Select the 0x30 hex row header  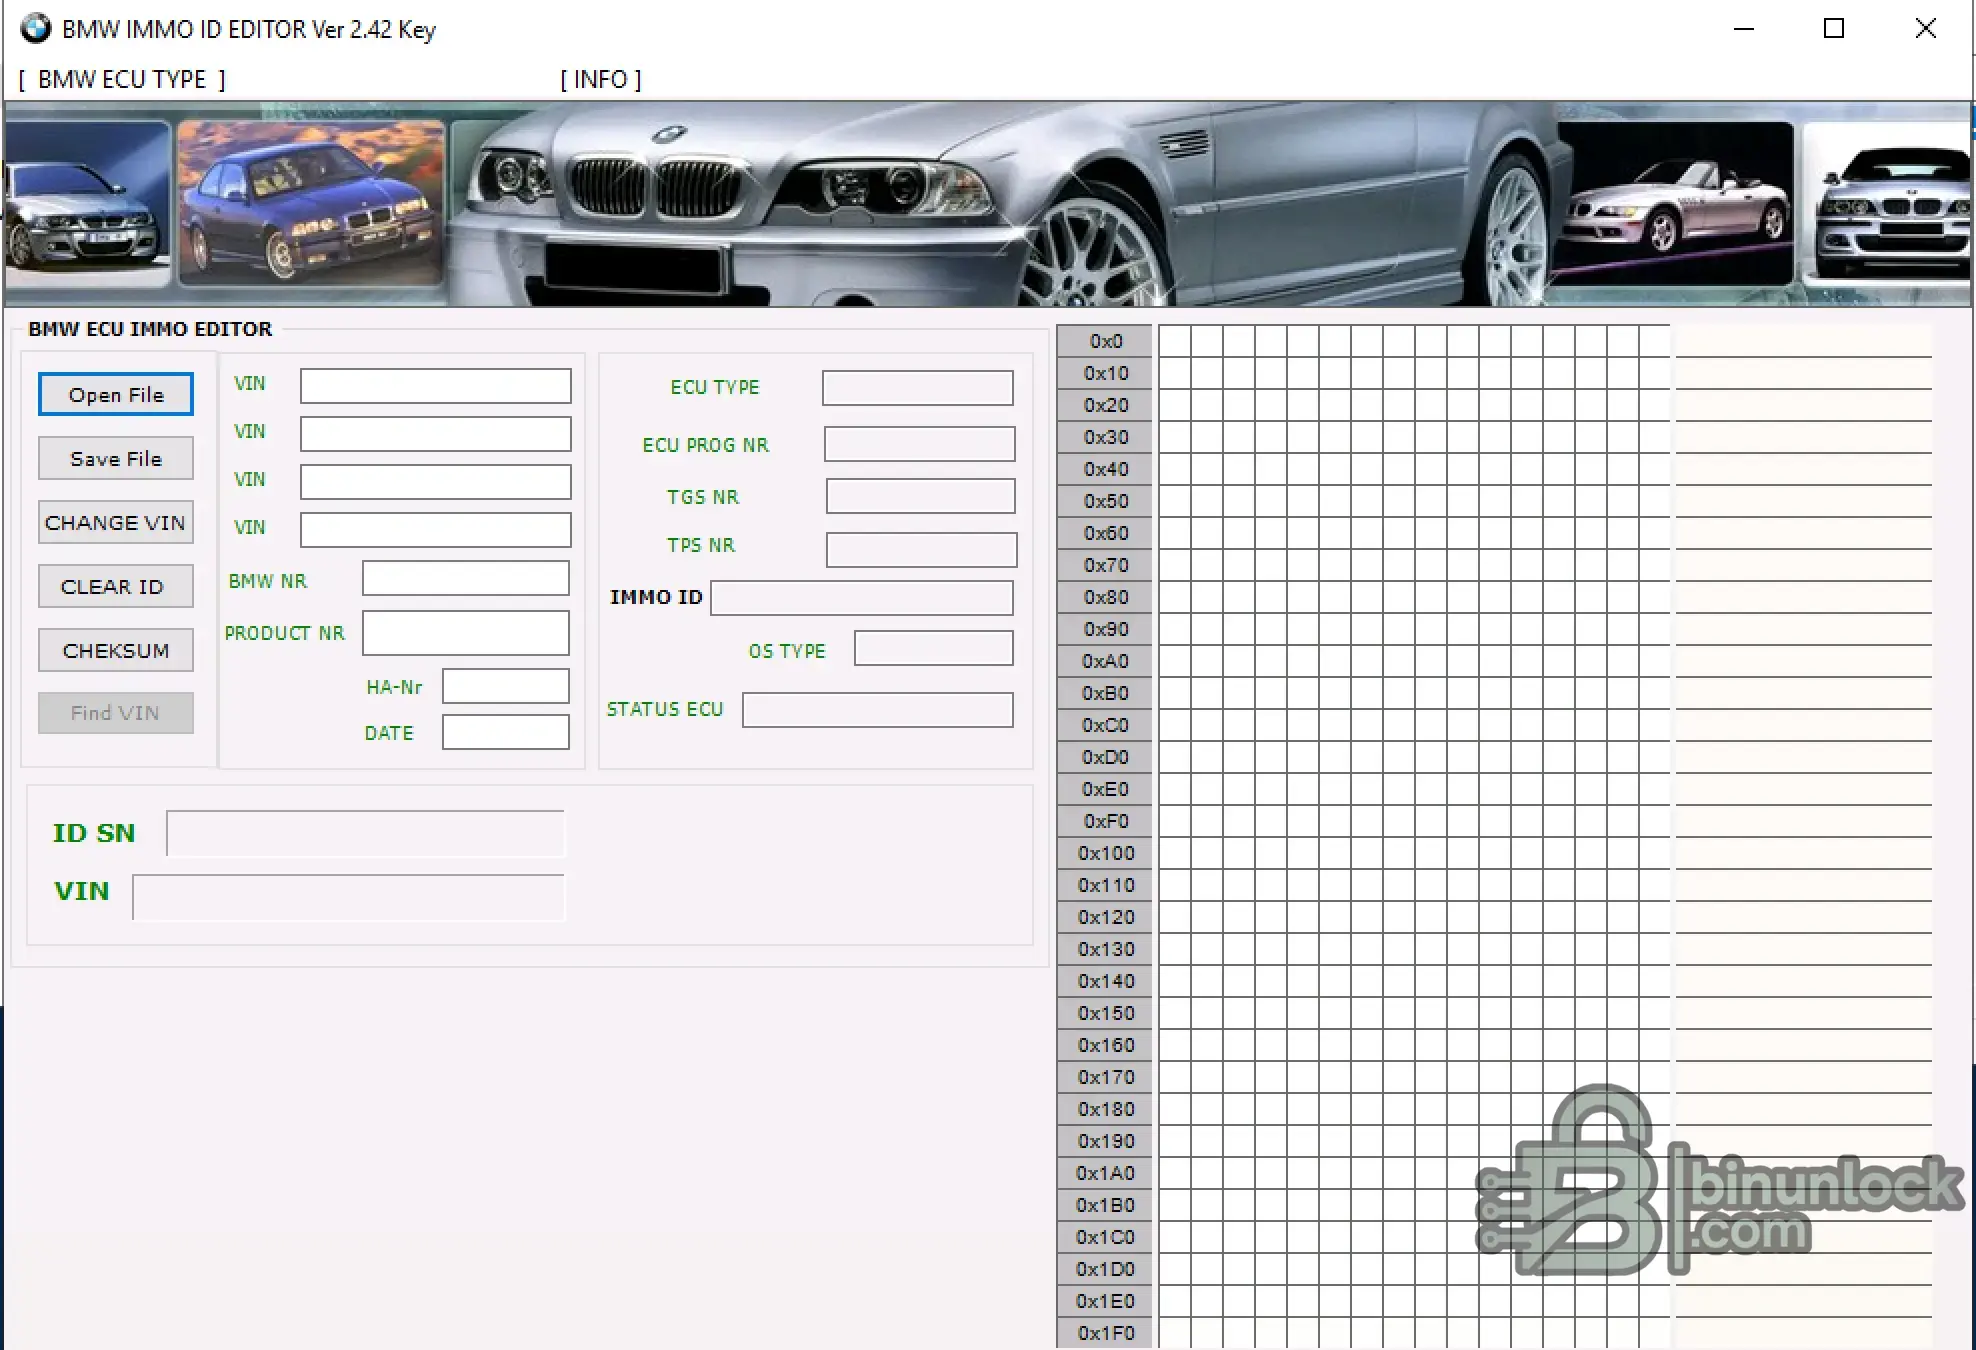click(1105, 437)
